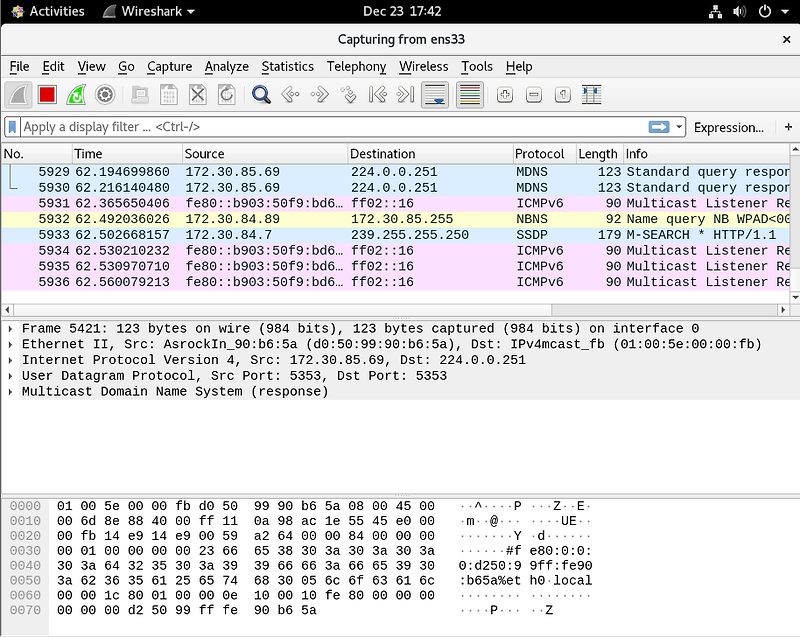Select packet 5932 NBNS row

click(395, 219)
